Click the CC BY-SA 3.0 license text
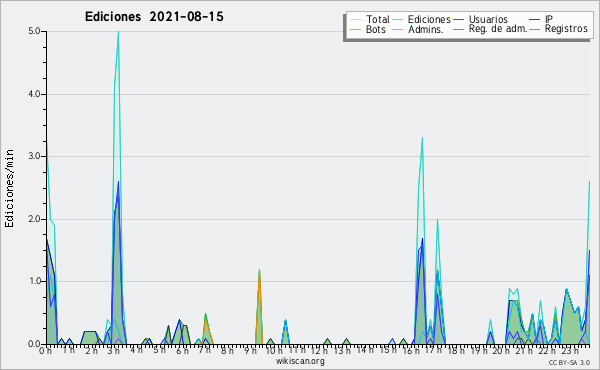 (569, 362)
